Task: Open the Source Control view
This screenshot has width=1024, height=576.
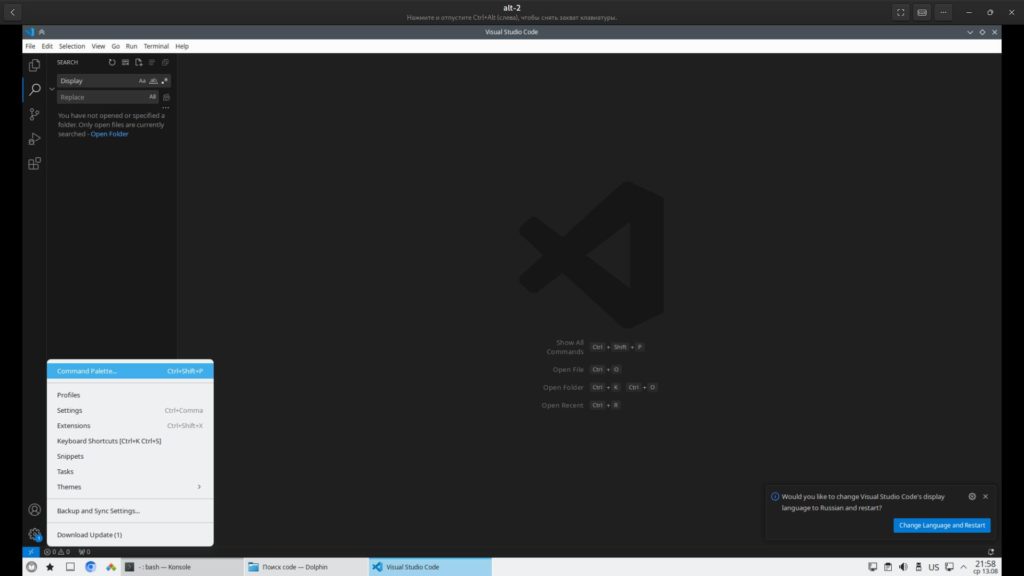Action: tap(34, 114)
